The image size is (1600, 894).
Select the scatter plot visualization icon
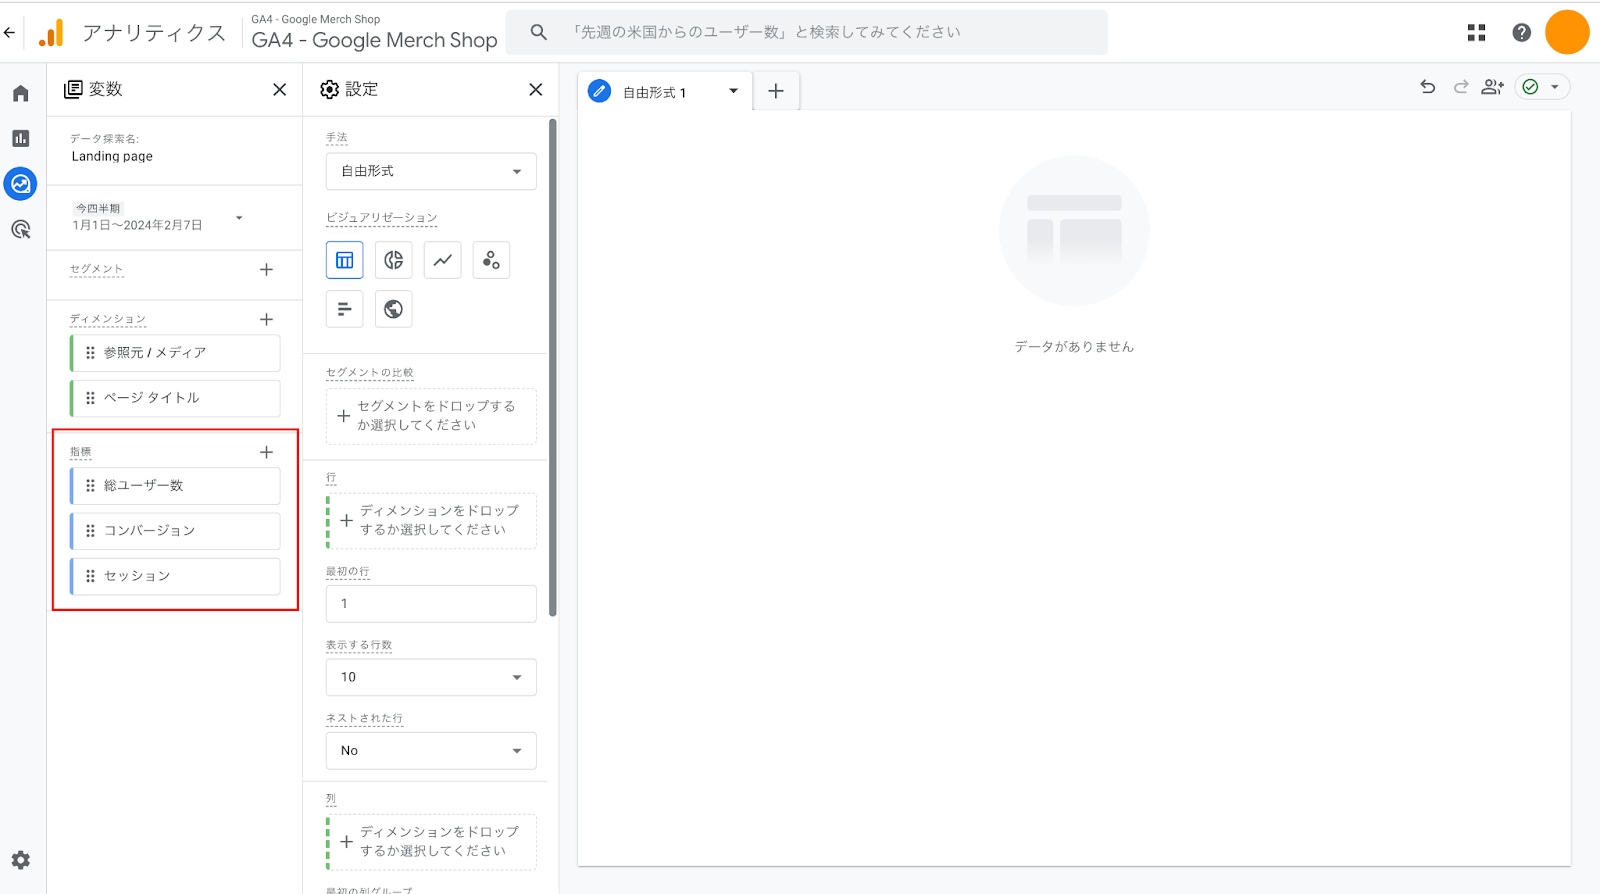491,260
